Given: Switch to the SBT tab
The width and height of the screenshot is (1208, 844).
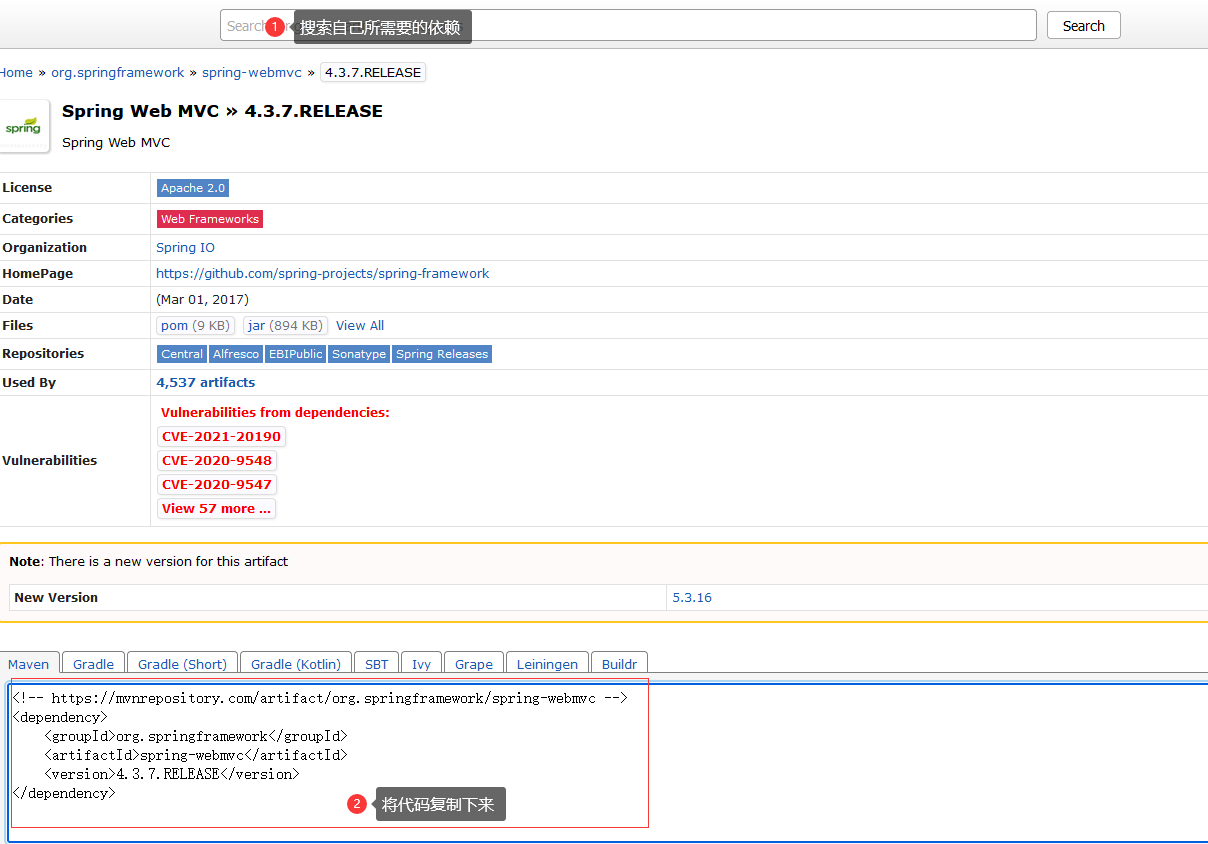Looking at the screenshot, I should [x=377, y=664].
